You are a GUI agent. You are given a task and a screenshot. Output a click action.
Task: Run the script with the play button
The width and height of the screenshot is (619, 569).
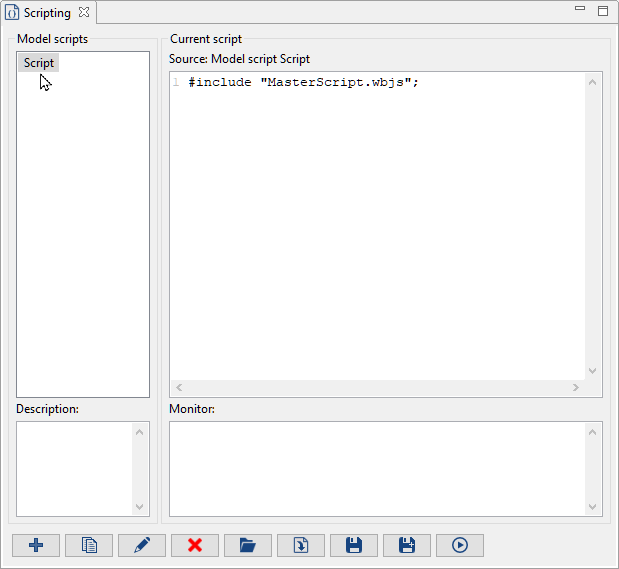pyautogui.click(x=460, y=545)
